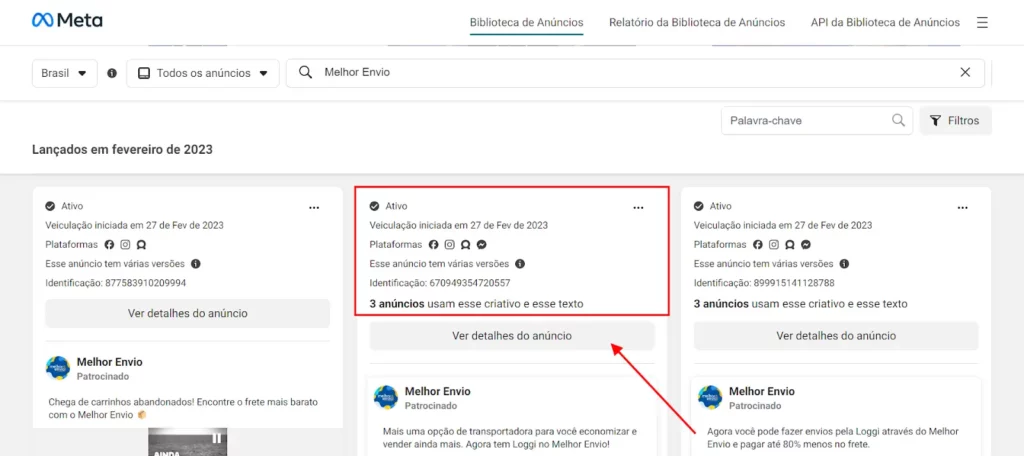
Task: Click the Palavra-chave magnifier icon
Action: coord(899,120)
